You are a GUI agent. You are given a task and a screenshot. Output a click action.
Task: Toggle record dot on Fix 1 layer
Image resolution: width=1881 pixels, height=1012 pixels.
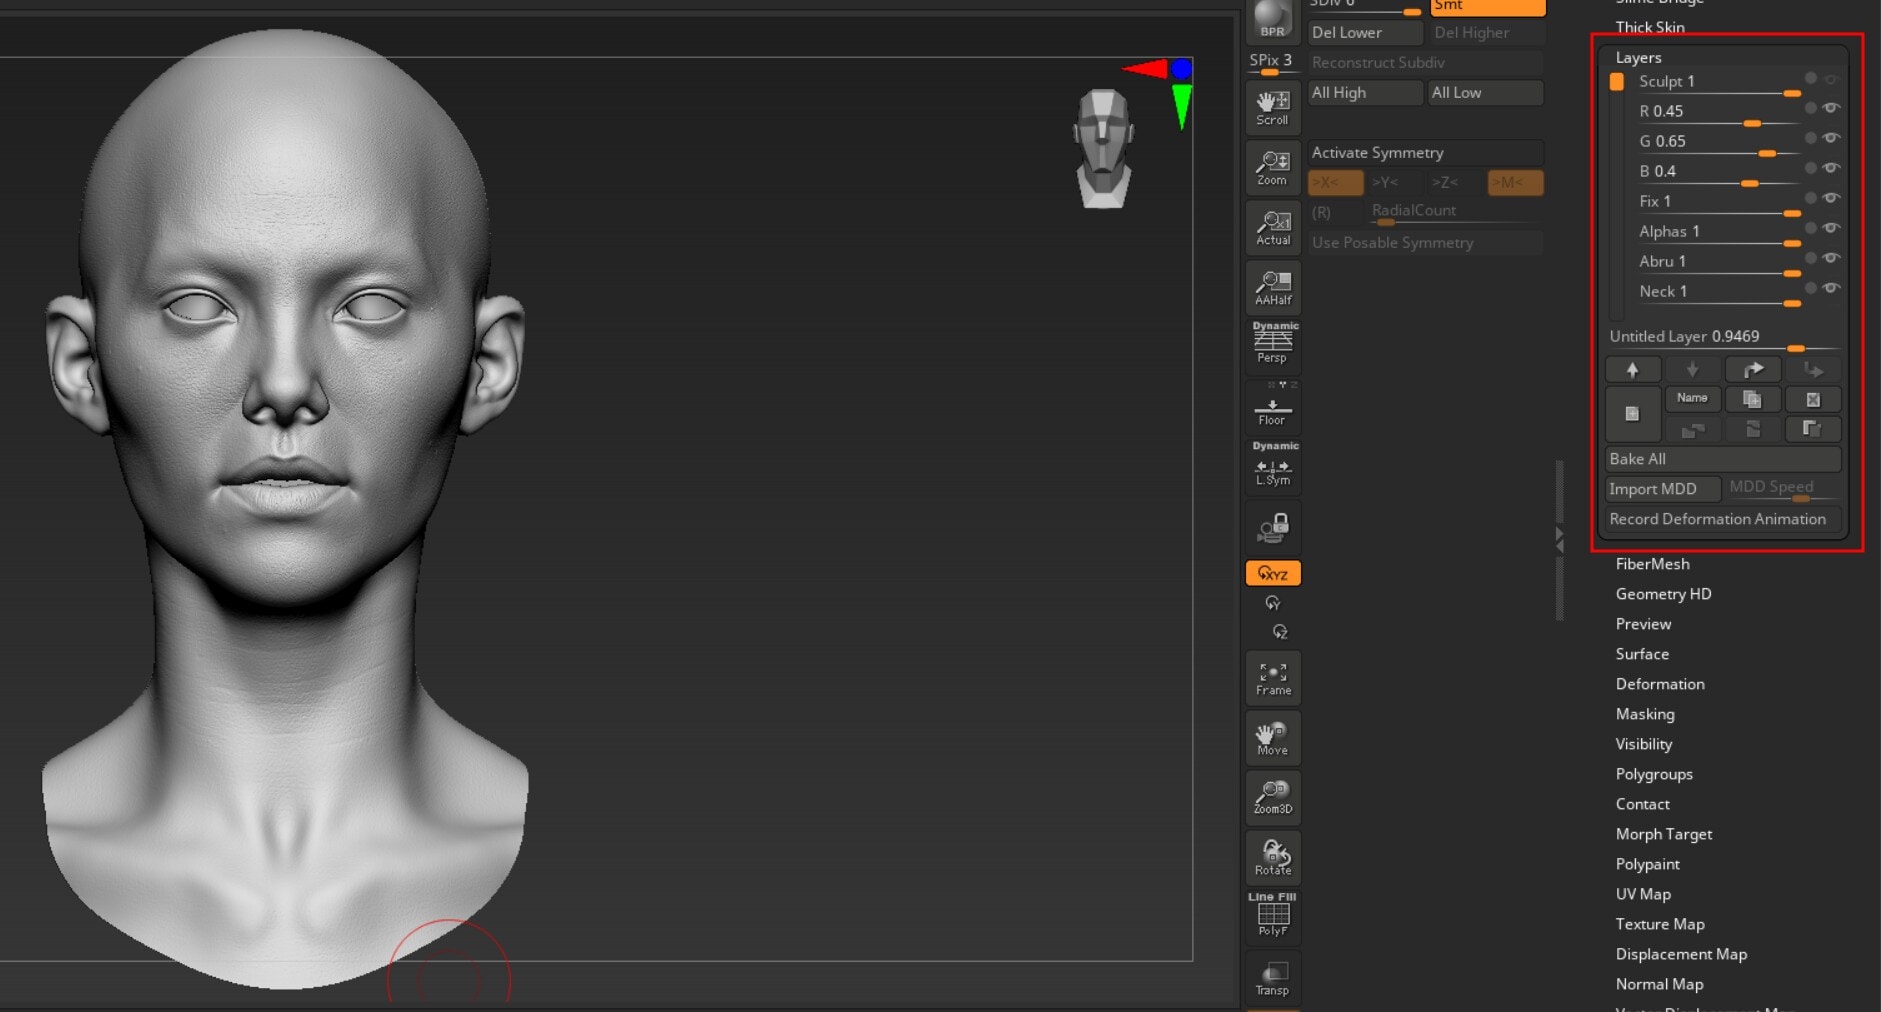[x=1811, y=198]
